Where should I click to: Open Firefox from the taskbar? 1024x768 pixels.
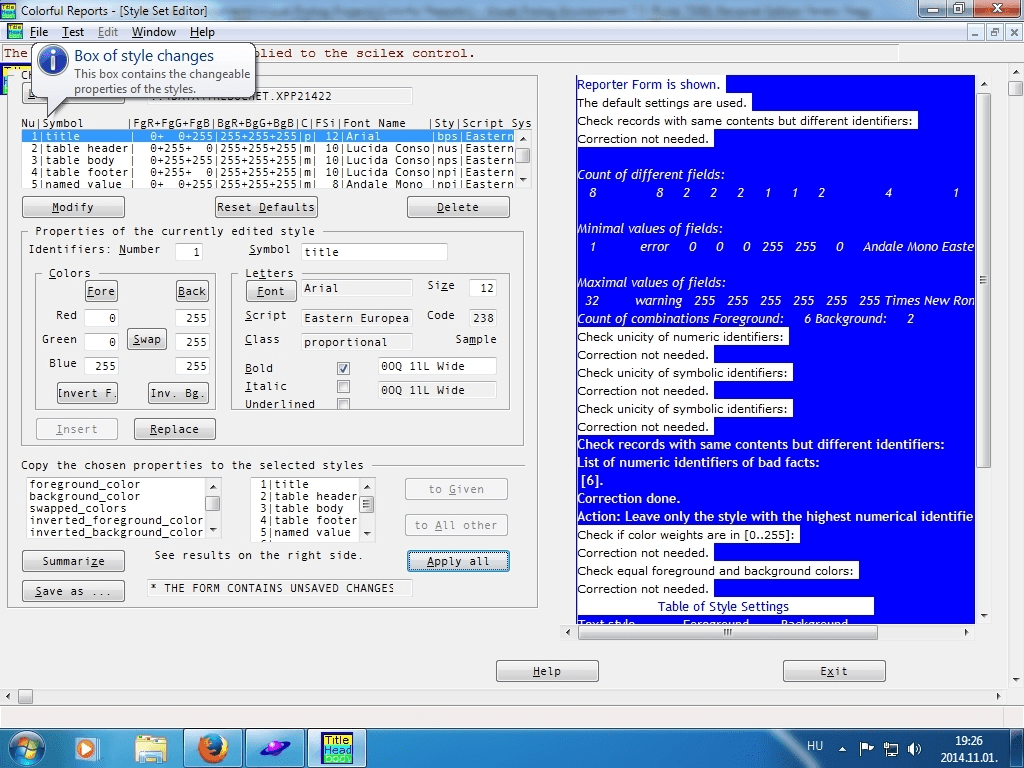pos(212,748)
